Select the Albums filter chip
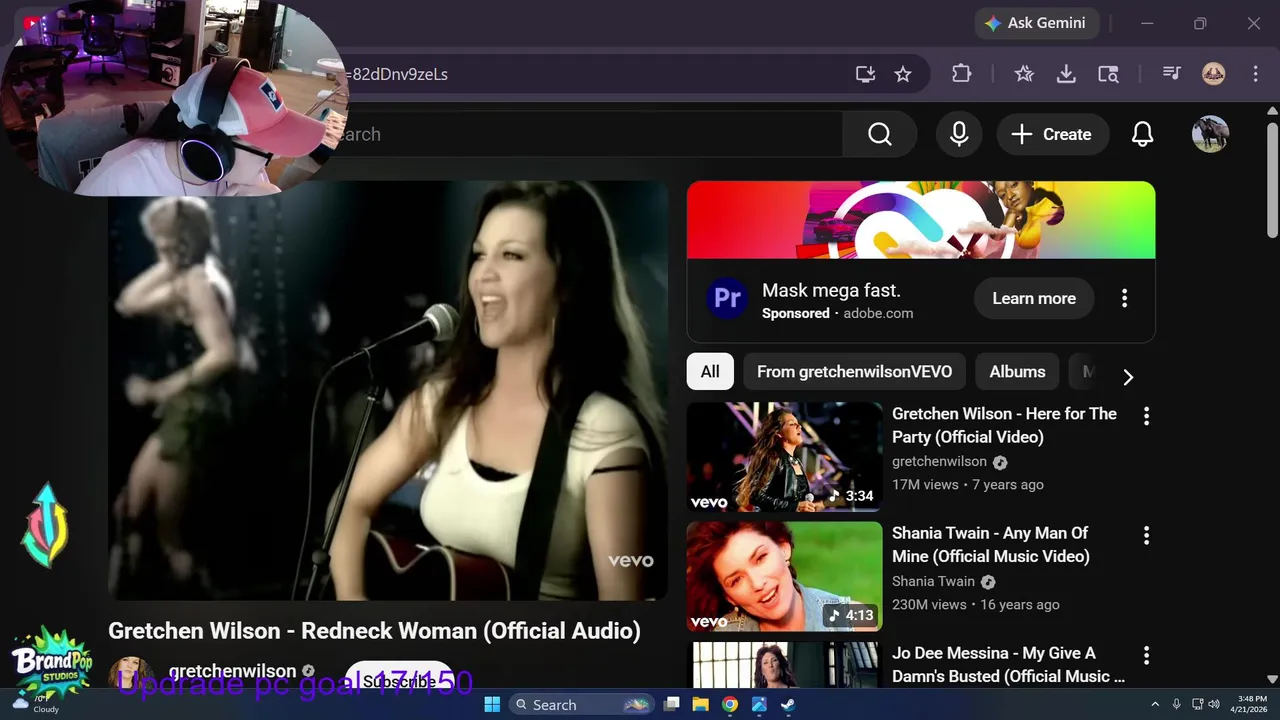 coord(1017,371)
